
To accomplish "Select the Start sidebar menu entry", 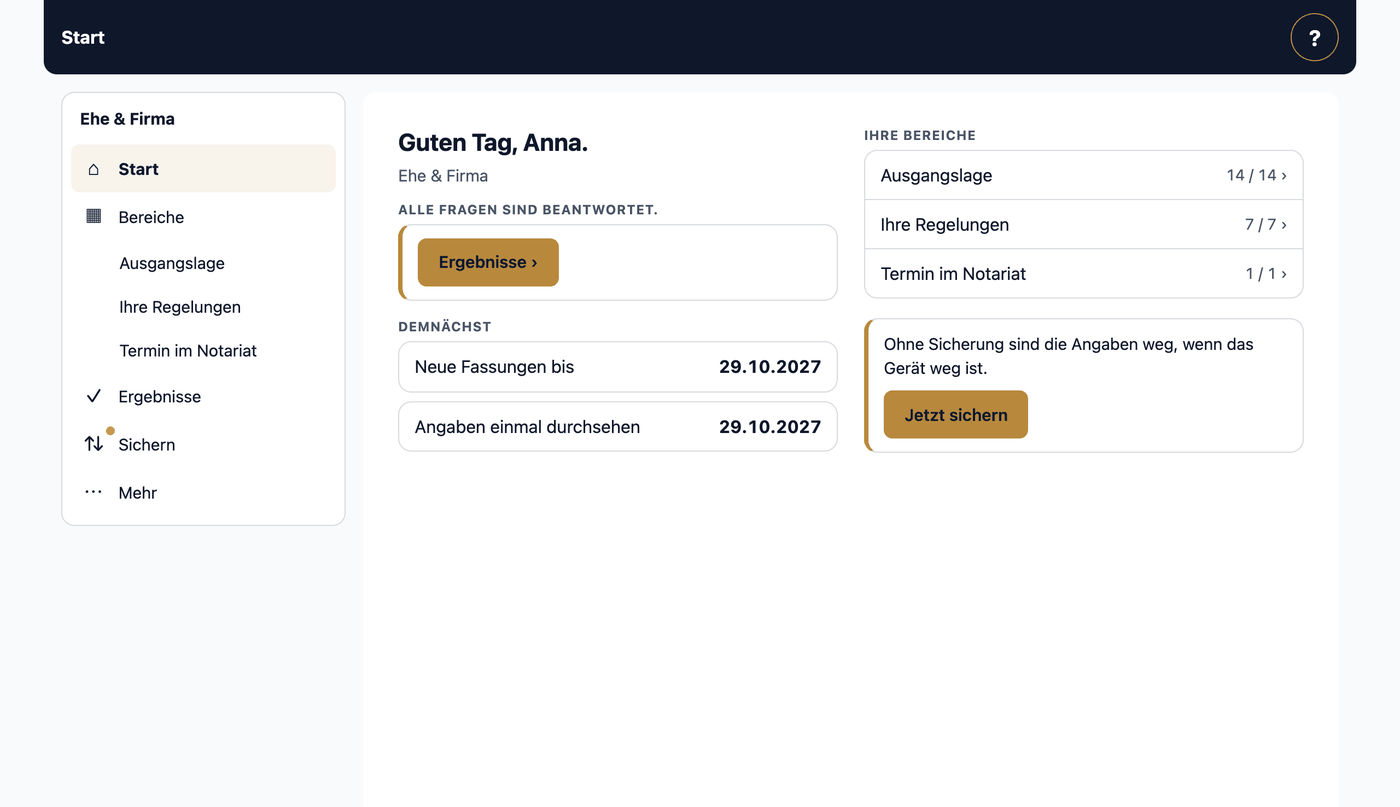I will click(x=203, y=169).
